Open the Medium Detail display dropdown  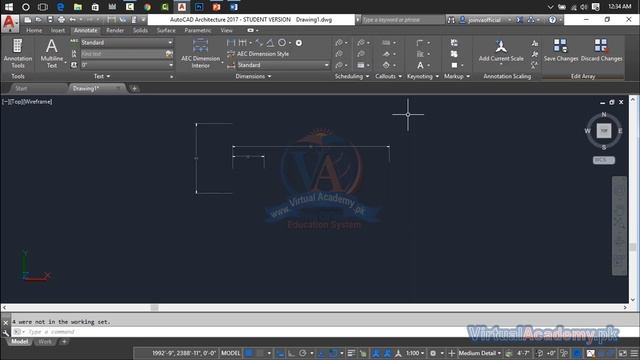480,353
